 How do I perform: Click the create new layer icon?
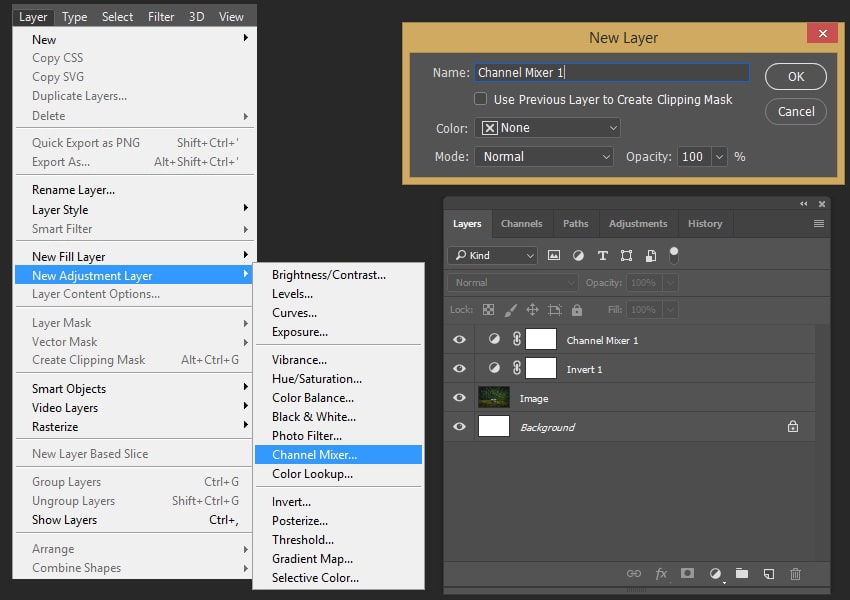[769, 573]
